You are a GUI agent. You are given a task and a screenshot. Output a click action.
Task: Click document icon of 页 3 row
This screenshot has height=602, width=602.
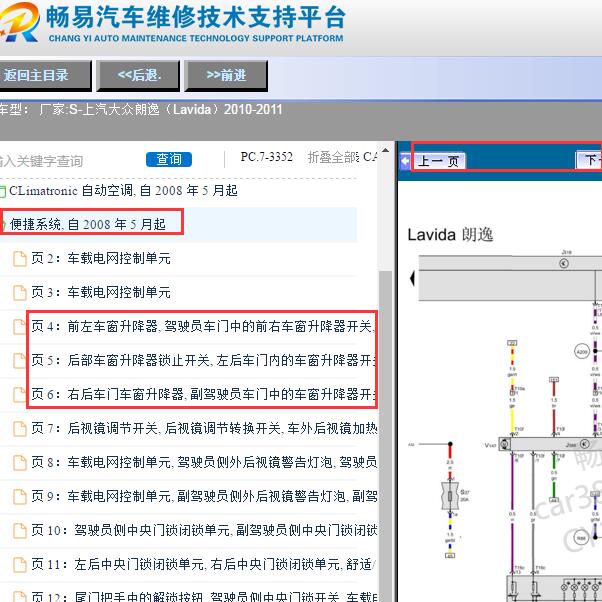click(20, 293)
